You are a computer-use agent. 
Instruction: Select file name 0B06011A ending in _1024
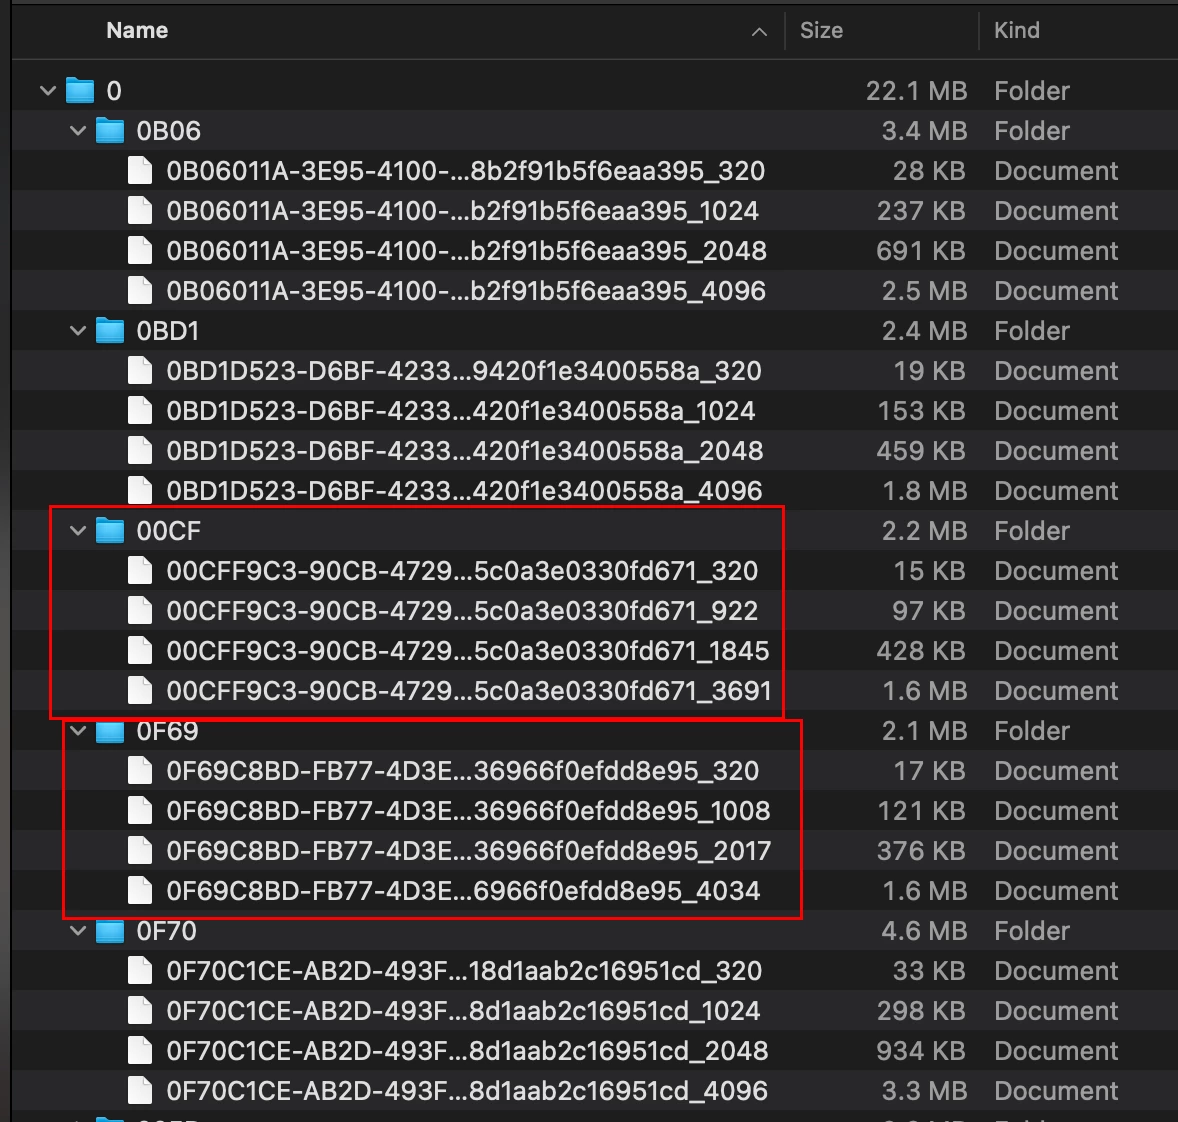click(x=463, y=210)
